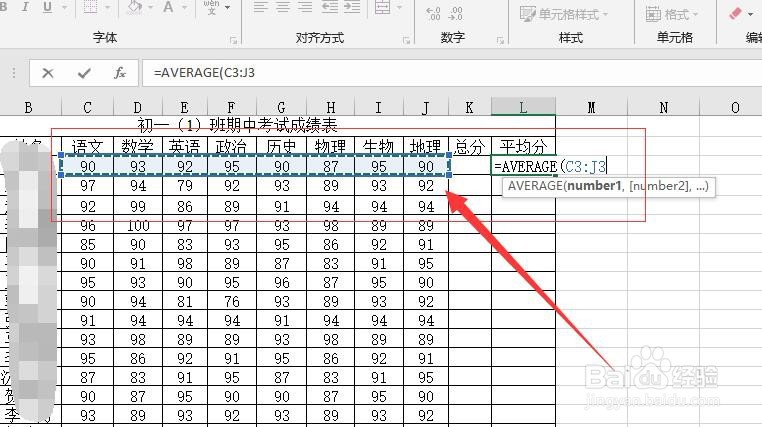Click the cell with score 100

(138, 226)
